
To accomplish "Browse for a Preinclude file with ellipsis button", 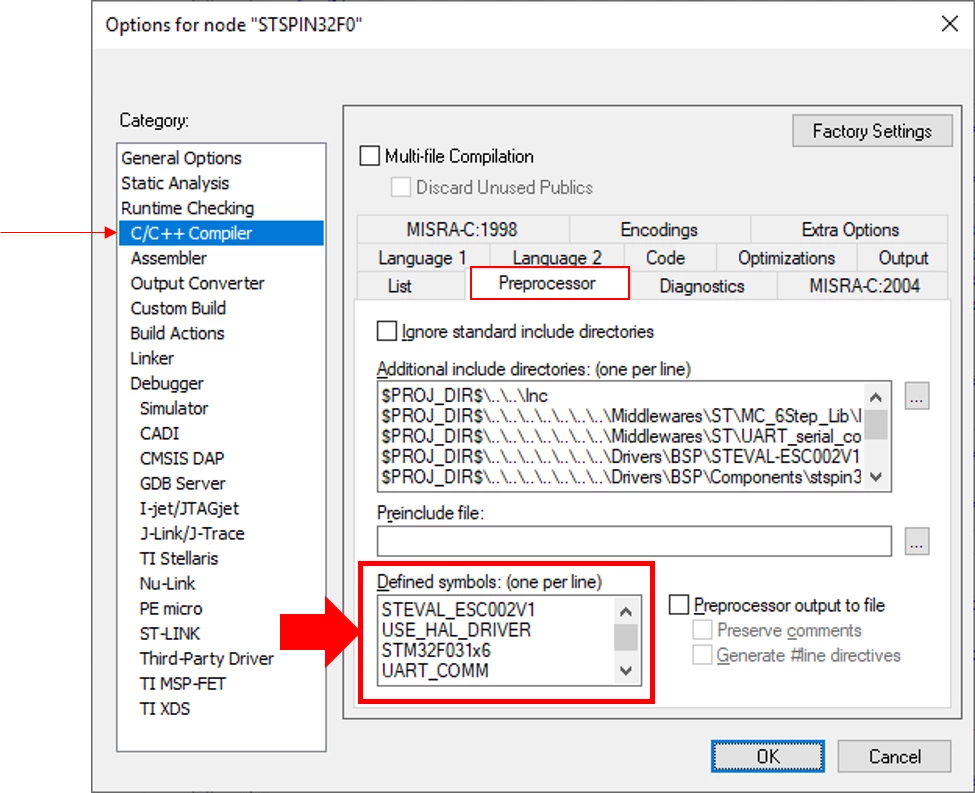I will pos(917,541).
